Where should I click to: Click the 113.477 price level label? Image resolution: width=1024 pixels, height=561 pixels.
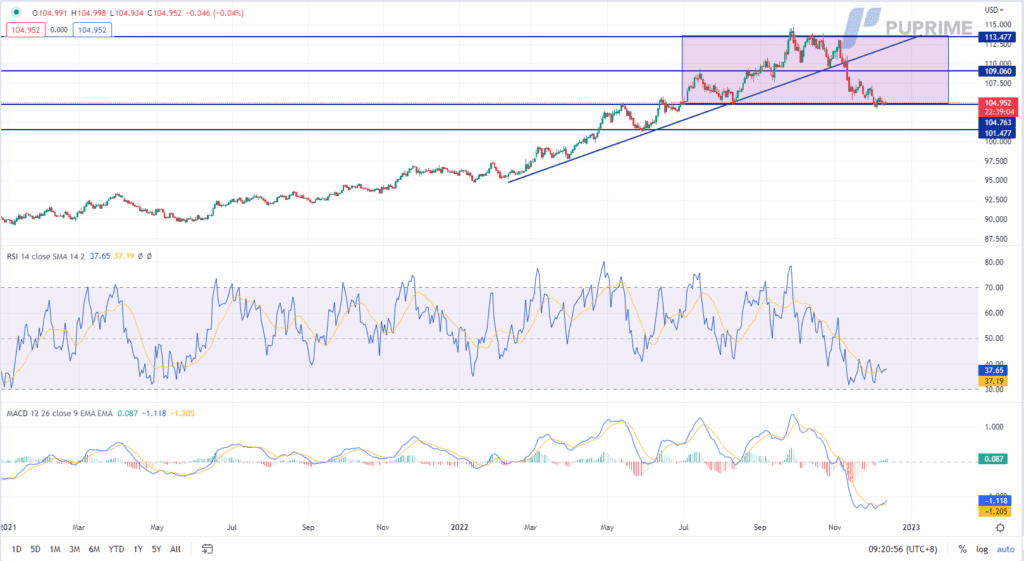point(997,37)
